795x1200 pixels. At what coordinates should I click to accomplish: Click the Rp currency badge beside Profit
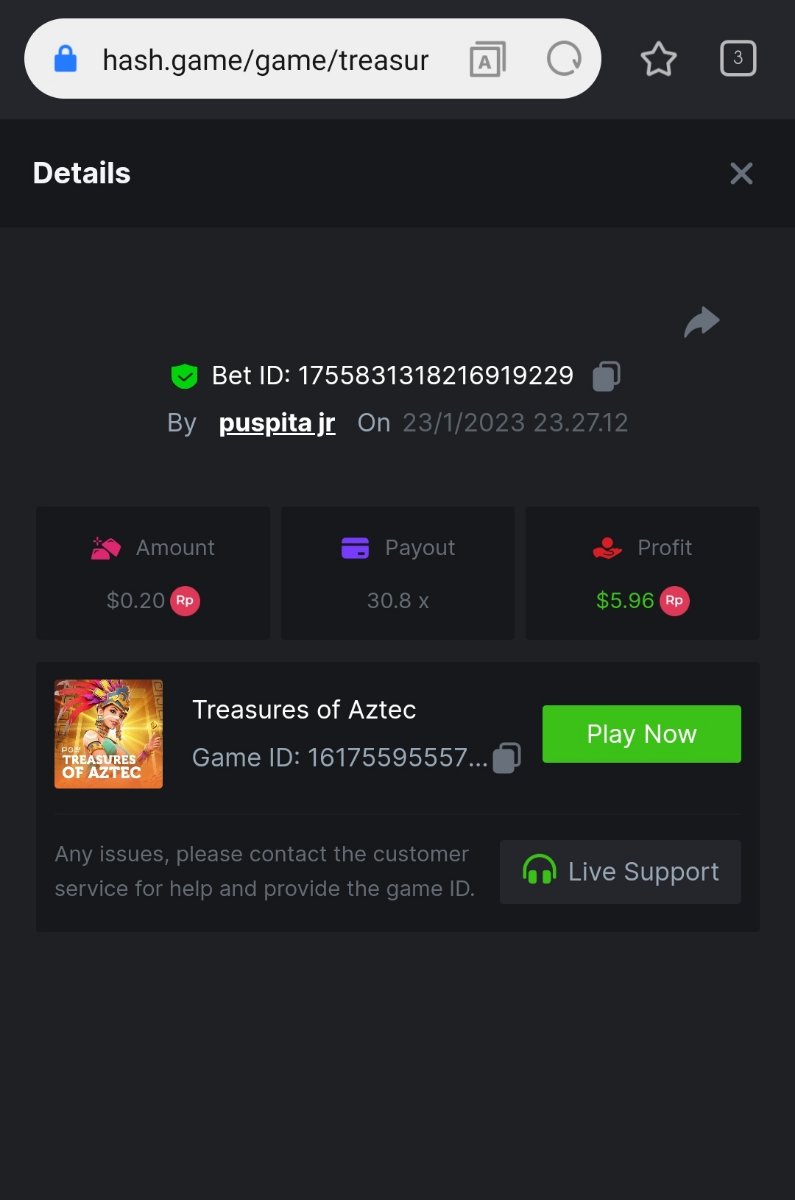pos(675,601)
